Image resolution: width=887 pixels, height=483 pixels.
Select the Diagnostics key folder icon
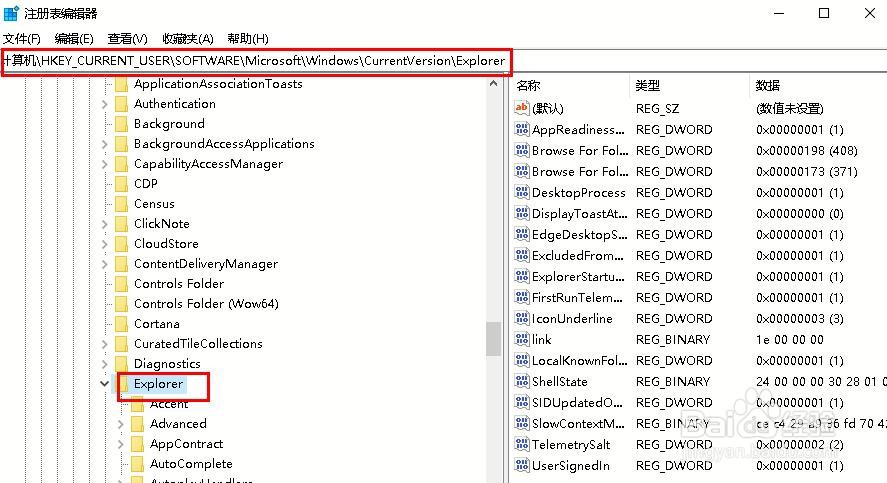(x=121, y=364)
